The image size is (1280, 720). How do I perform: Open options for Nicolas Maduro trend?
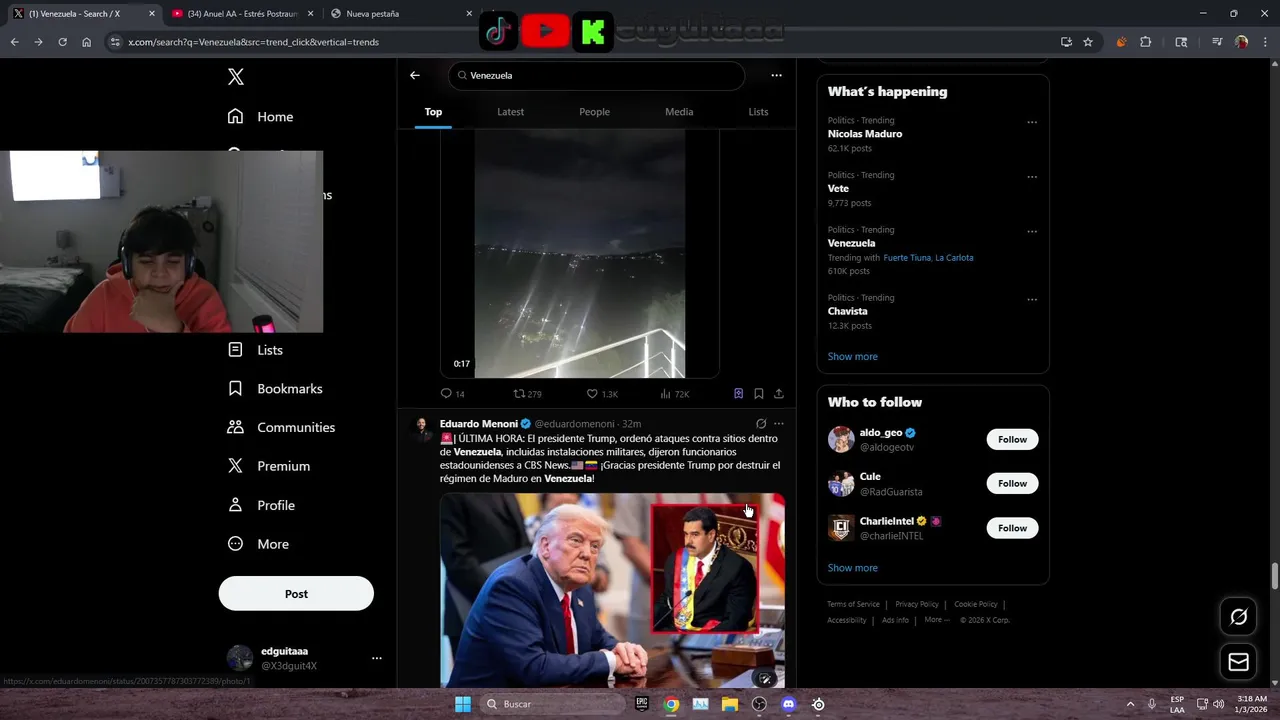(1032, 123)
